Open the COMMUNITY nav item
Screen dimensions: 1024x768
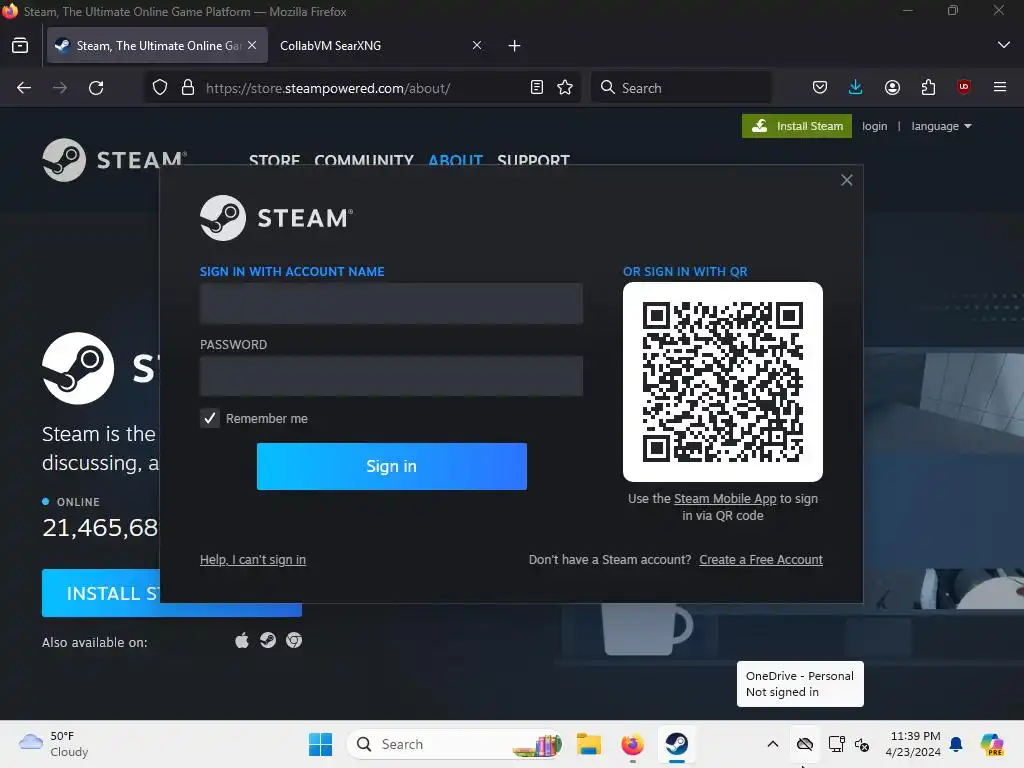click(364, 159)
